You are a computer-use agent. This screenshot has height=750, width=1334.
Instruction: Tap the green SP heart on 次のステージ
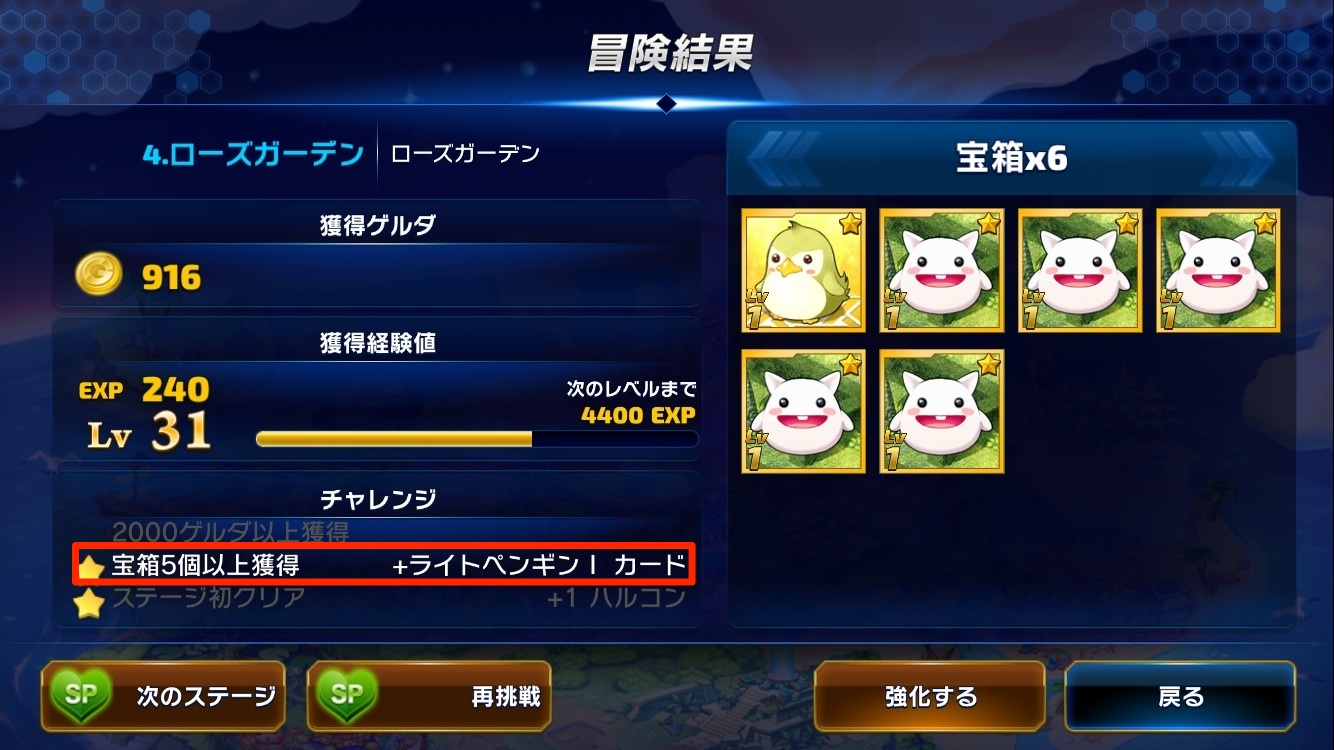pos(82,695)
